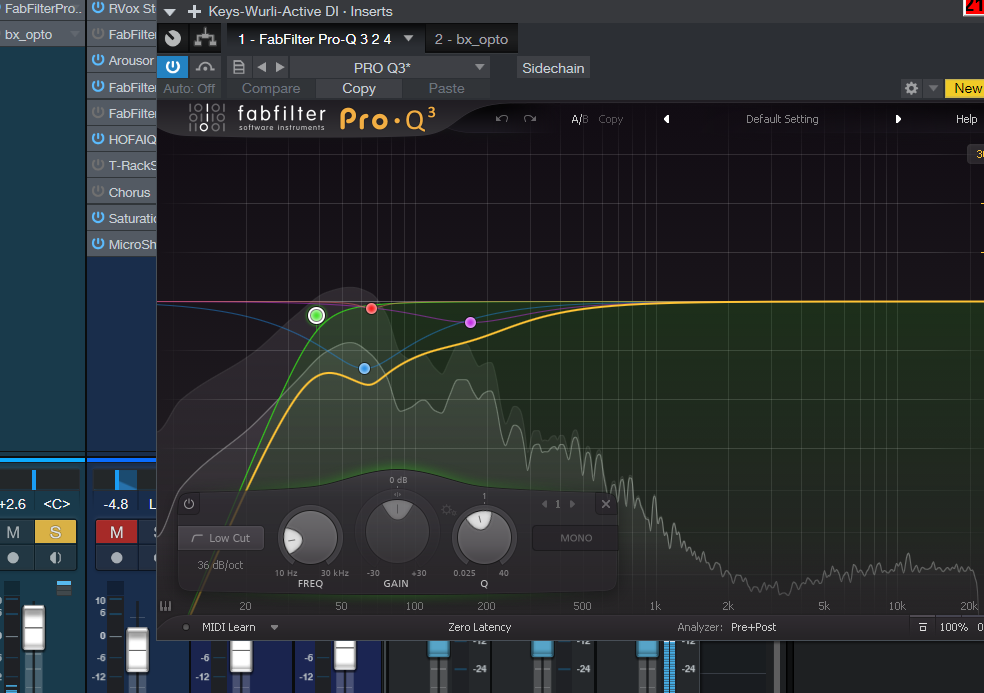Toggle the selected band's power button
Viewport: 984px width, 693px height.
189,503
